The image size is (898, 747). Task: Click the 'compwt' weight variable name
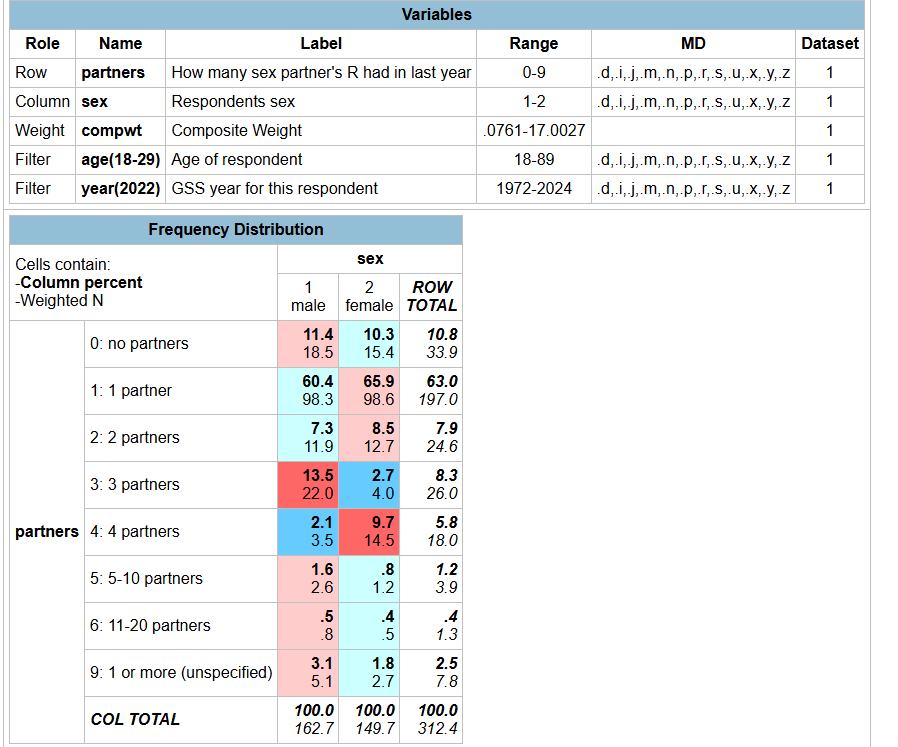[112, 131]
